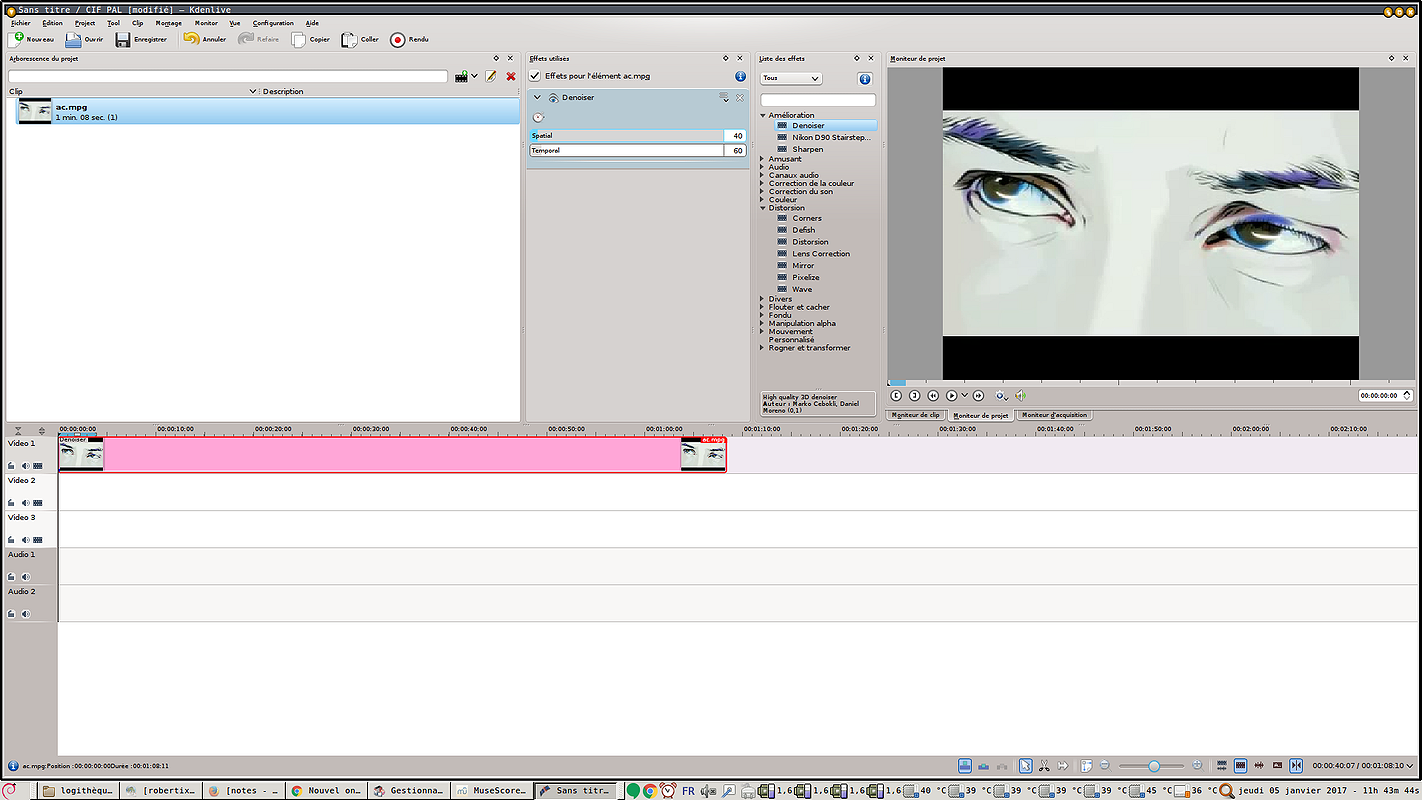Click the monitor volume speaker icon
Screen dimensions: 1422x800
click(x=1020, y=396)
